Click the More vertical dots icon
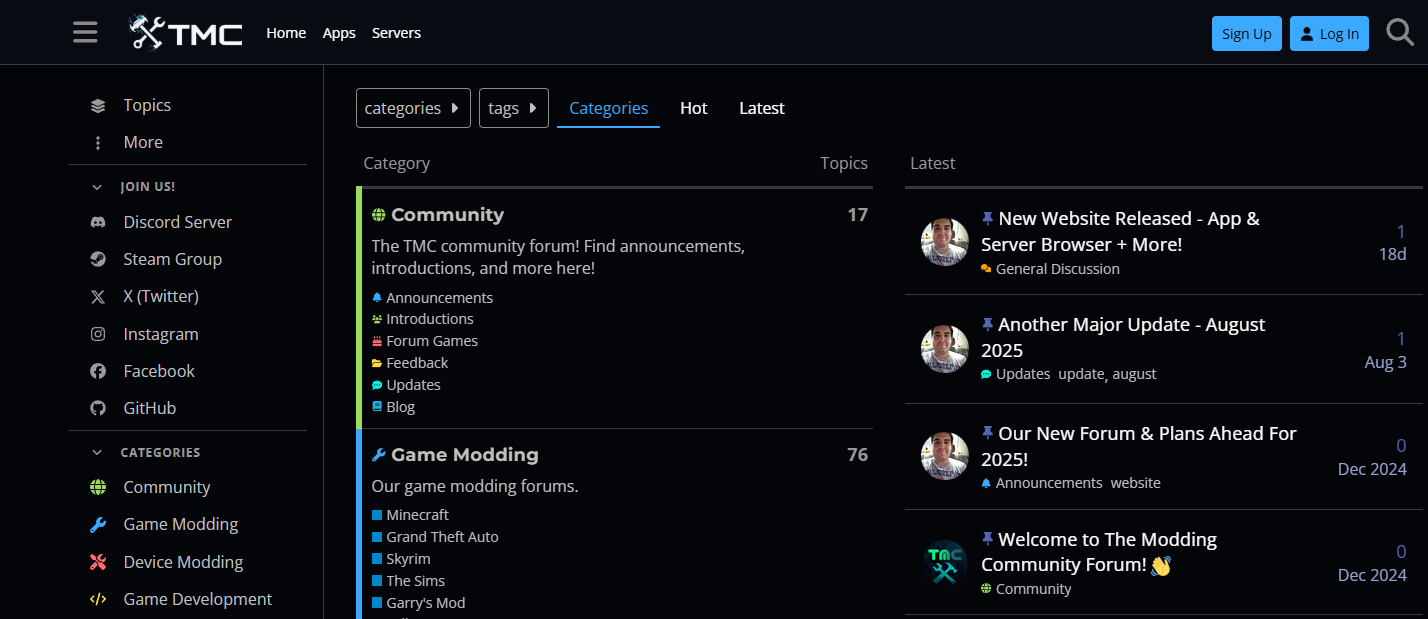This screenshot has width=1428, height=619. pos(98,143)
